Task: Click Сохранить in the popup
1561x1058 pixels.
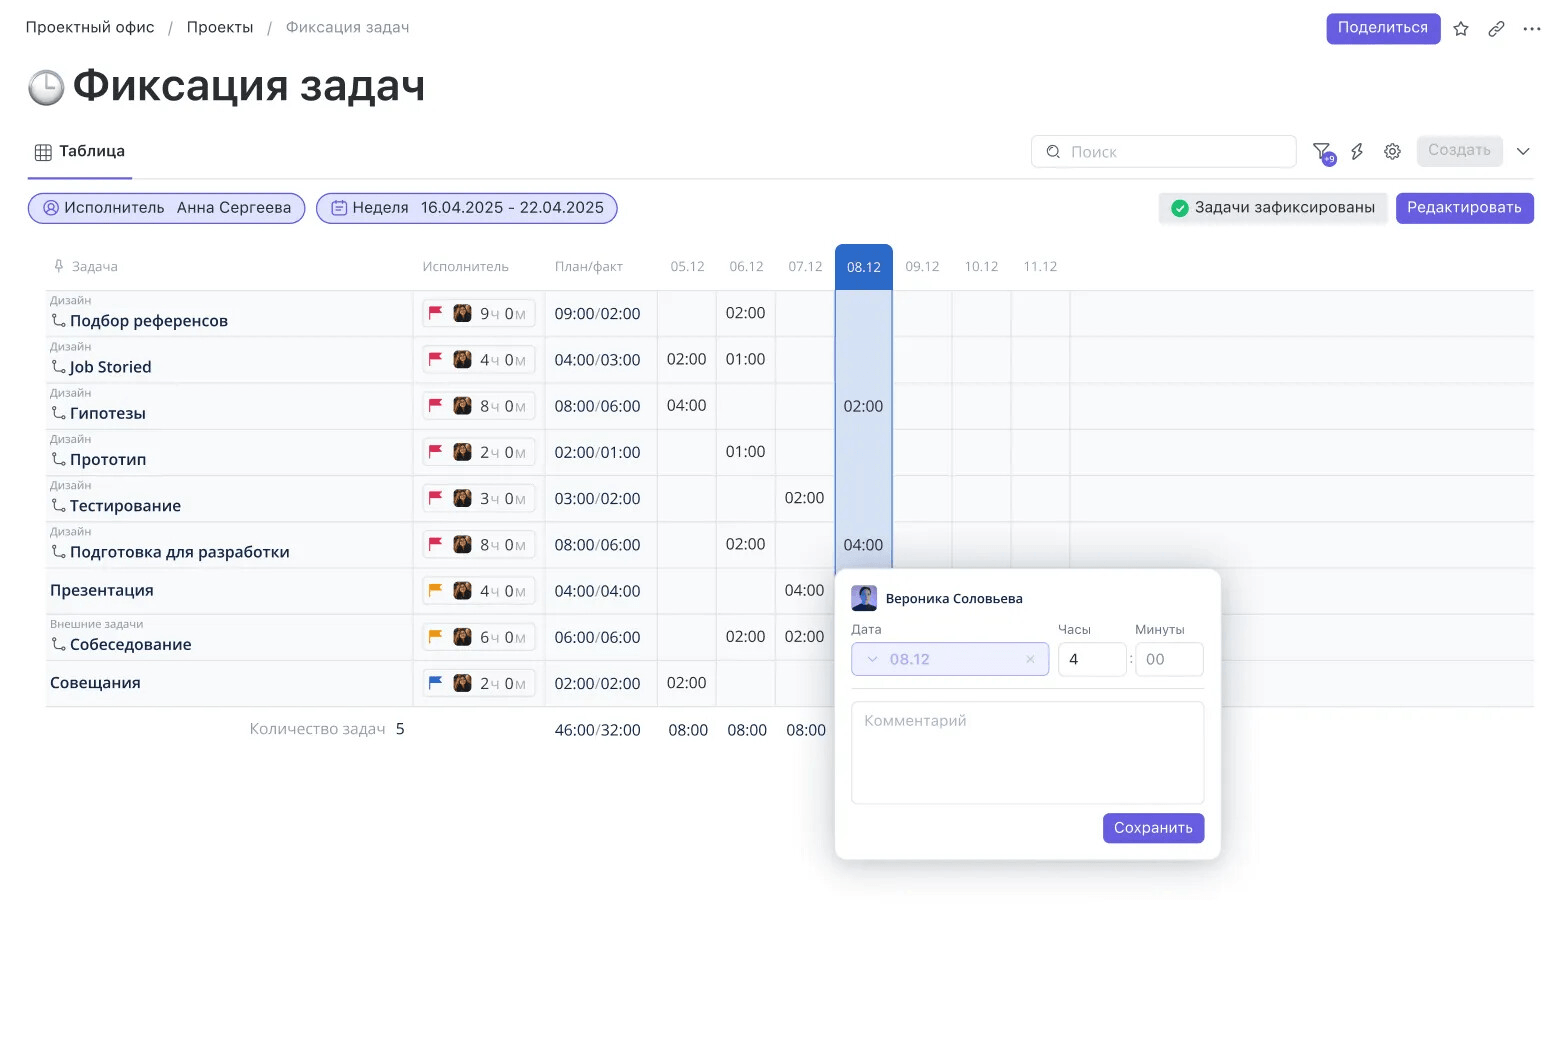Action: pos(1153,828)
